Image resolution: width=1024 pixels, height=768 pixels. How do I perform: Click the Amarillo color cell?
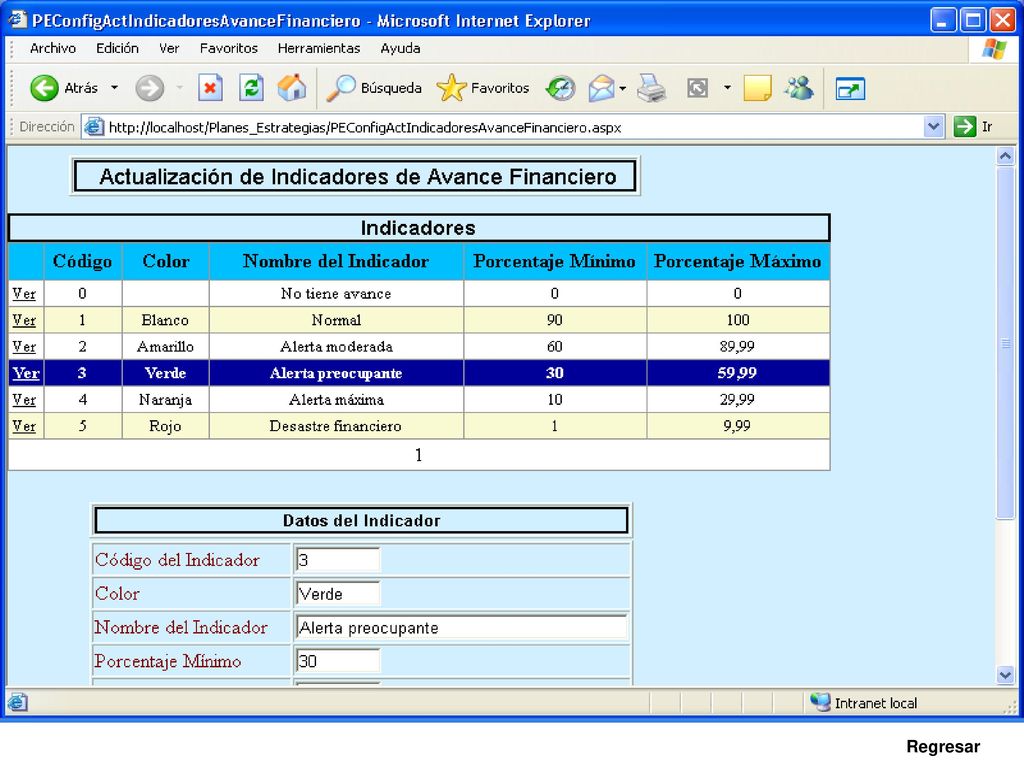(x=165, y=347)
